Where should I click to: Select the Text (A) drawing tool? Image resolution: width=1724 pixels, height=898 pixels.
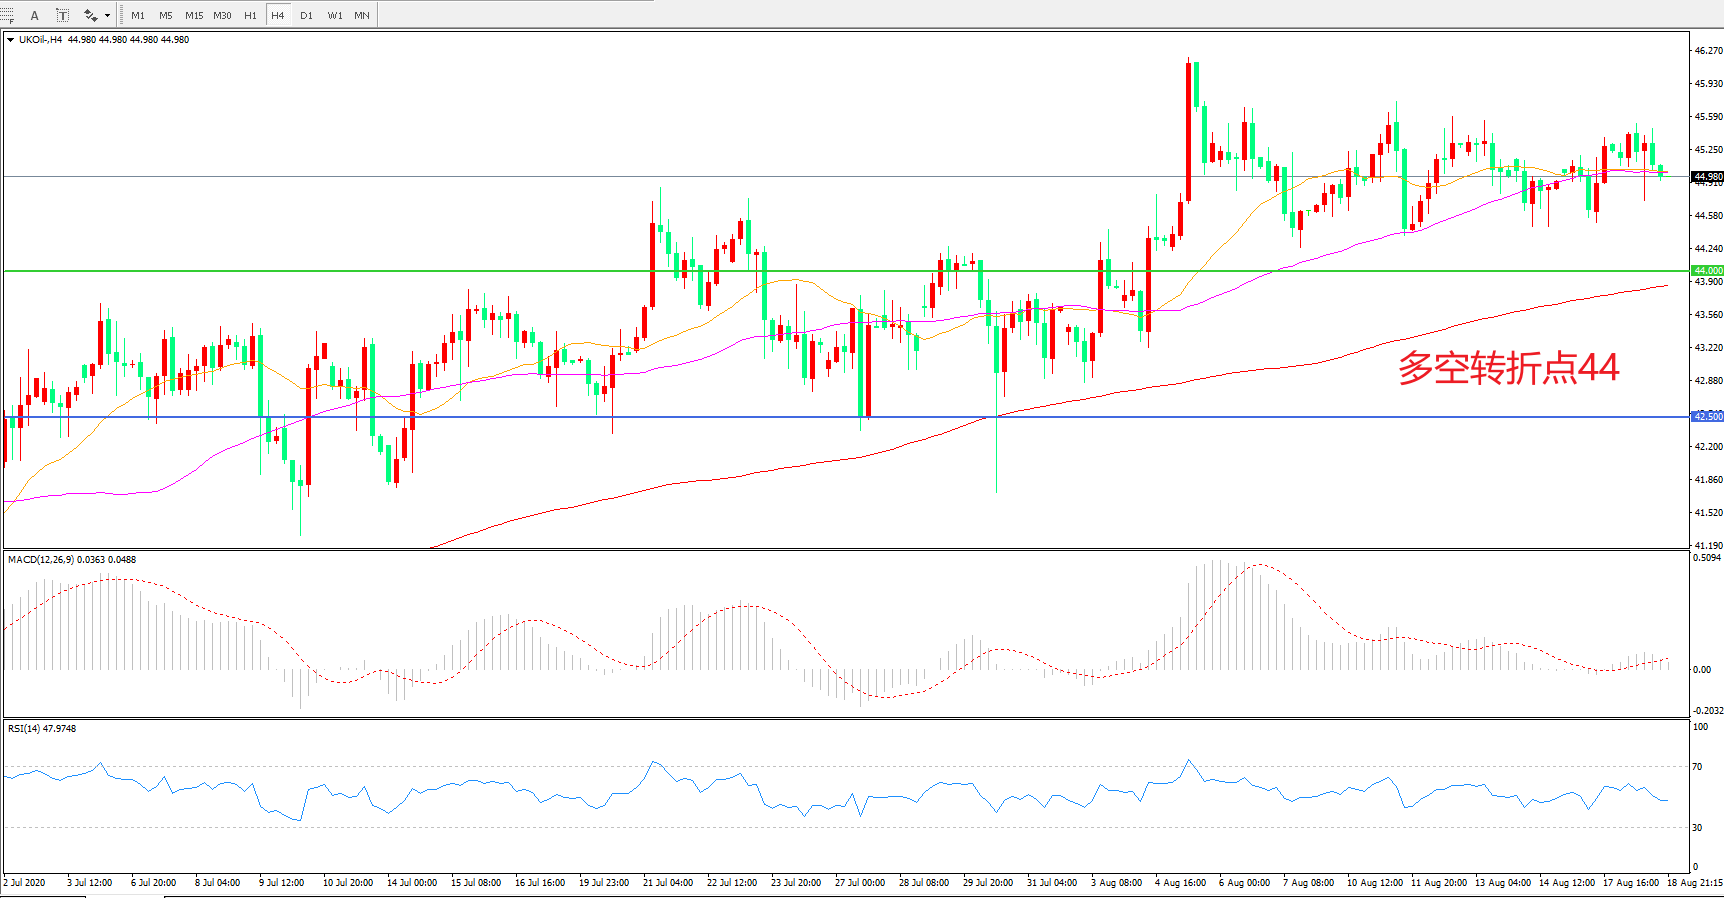pos(35,15)
